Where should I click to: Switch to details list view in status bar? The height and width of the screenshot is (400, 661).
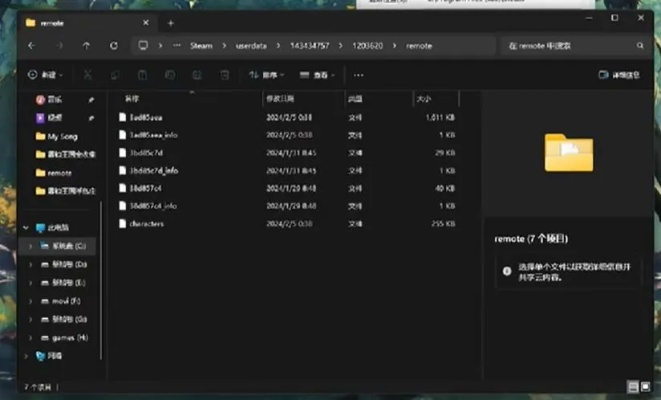pos(632,386)
